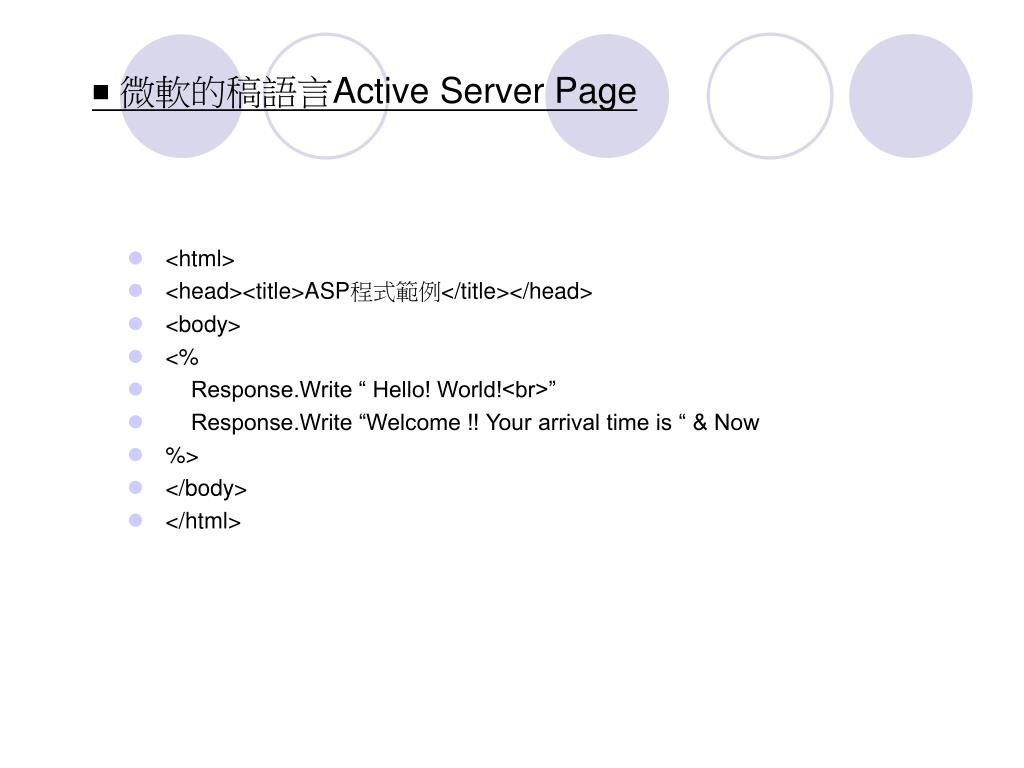This screenshot has width=1024, height=768.
Task: Click the "</body>" closing tag line
Action: point(206,488)
